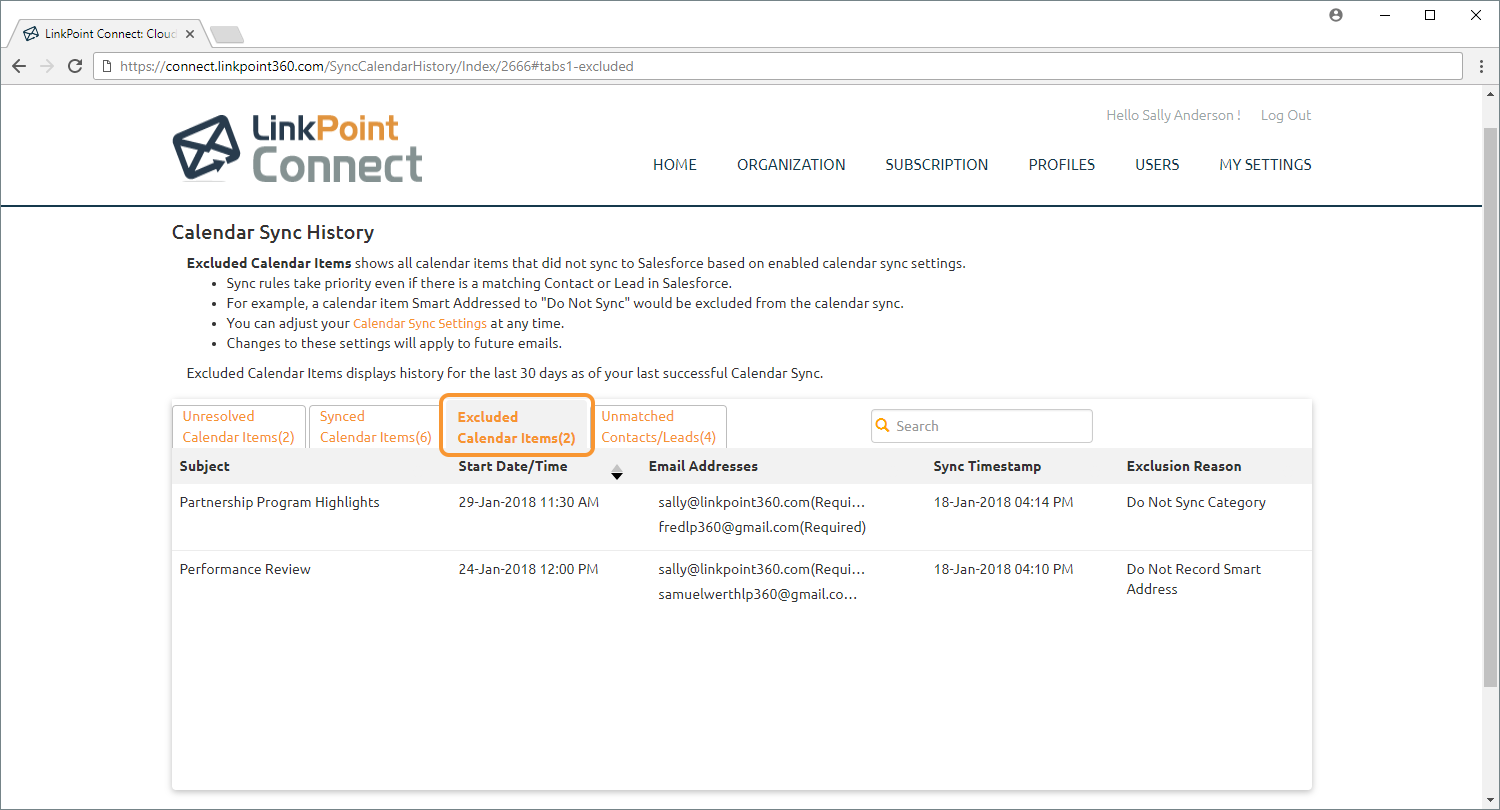Sort by Subject column header
Screen dimensions: 1500x810
205,466
